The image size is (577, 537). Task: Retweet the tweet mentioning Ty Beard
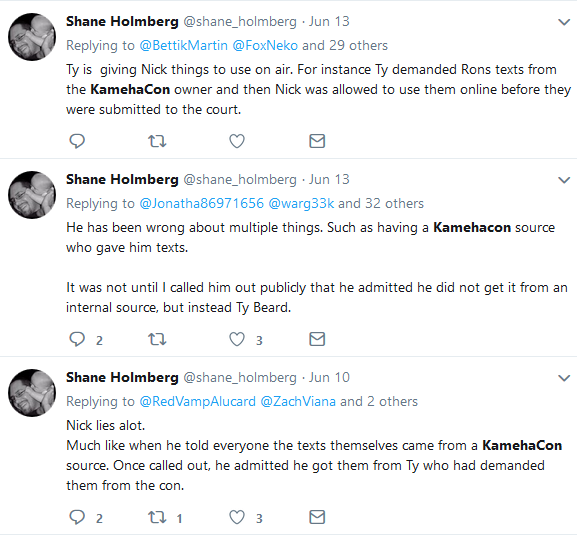(157, 339)
